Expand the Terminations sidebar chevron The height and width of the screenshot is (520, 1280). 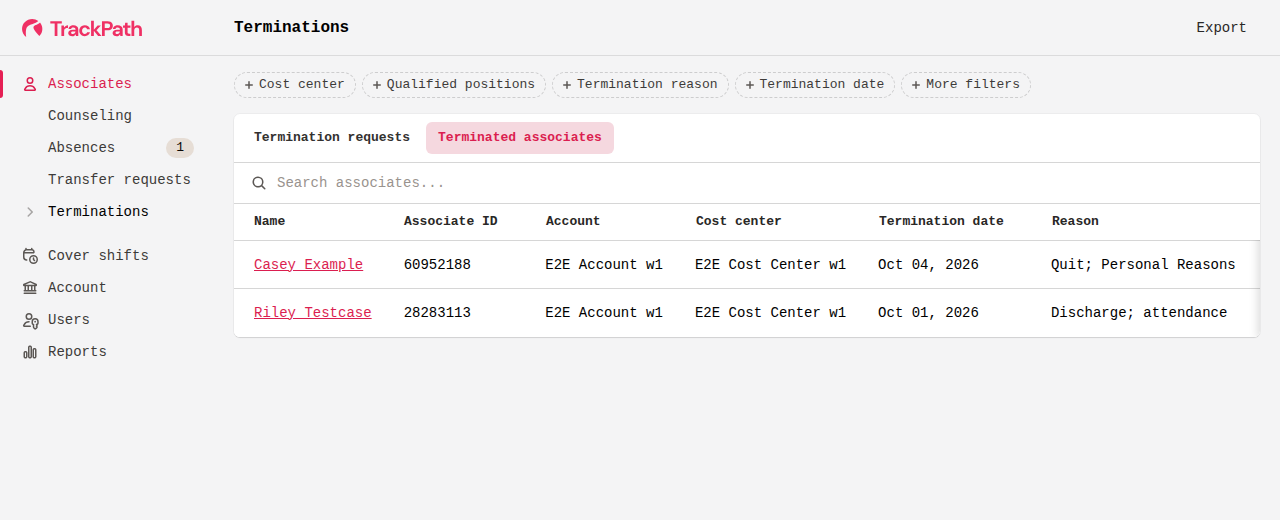click(30, 212)
